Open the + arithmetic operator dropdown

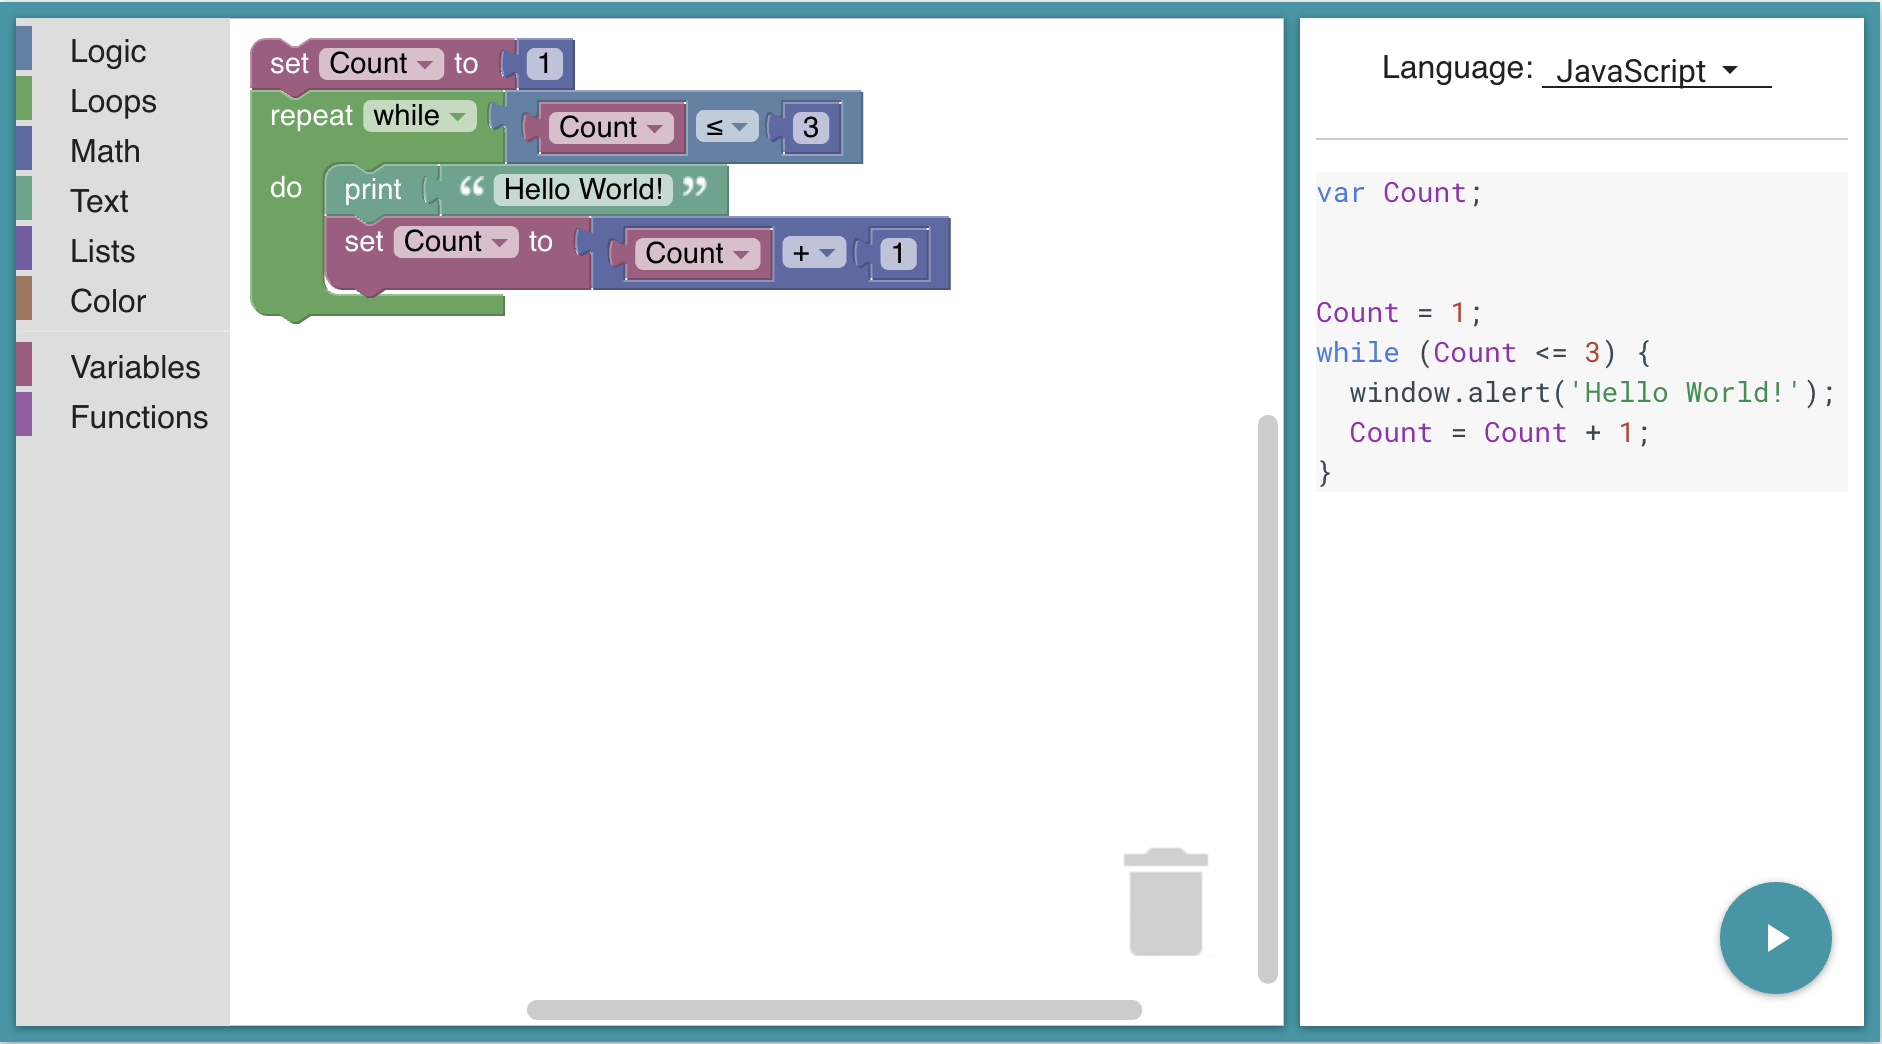tap(814, 253)
